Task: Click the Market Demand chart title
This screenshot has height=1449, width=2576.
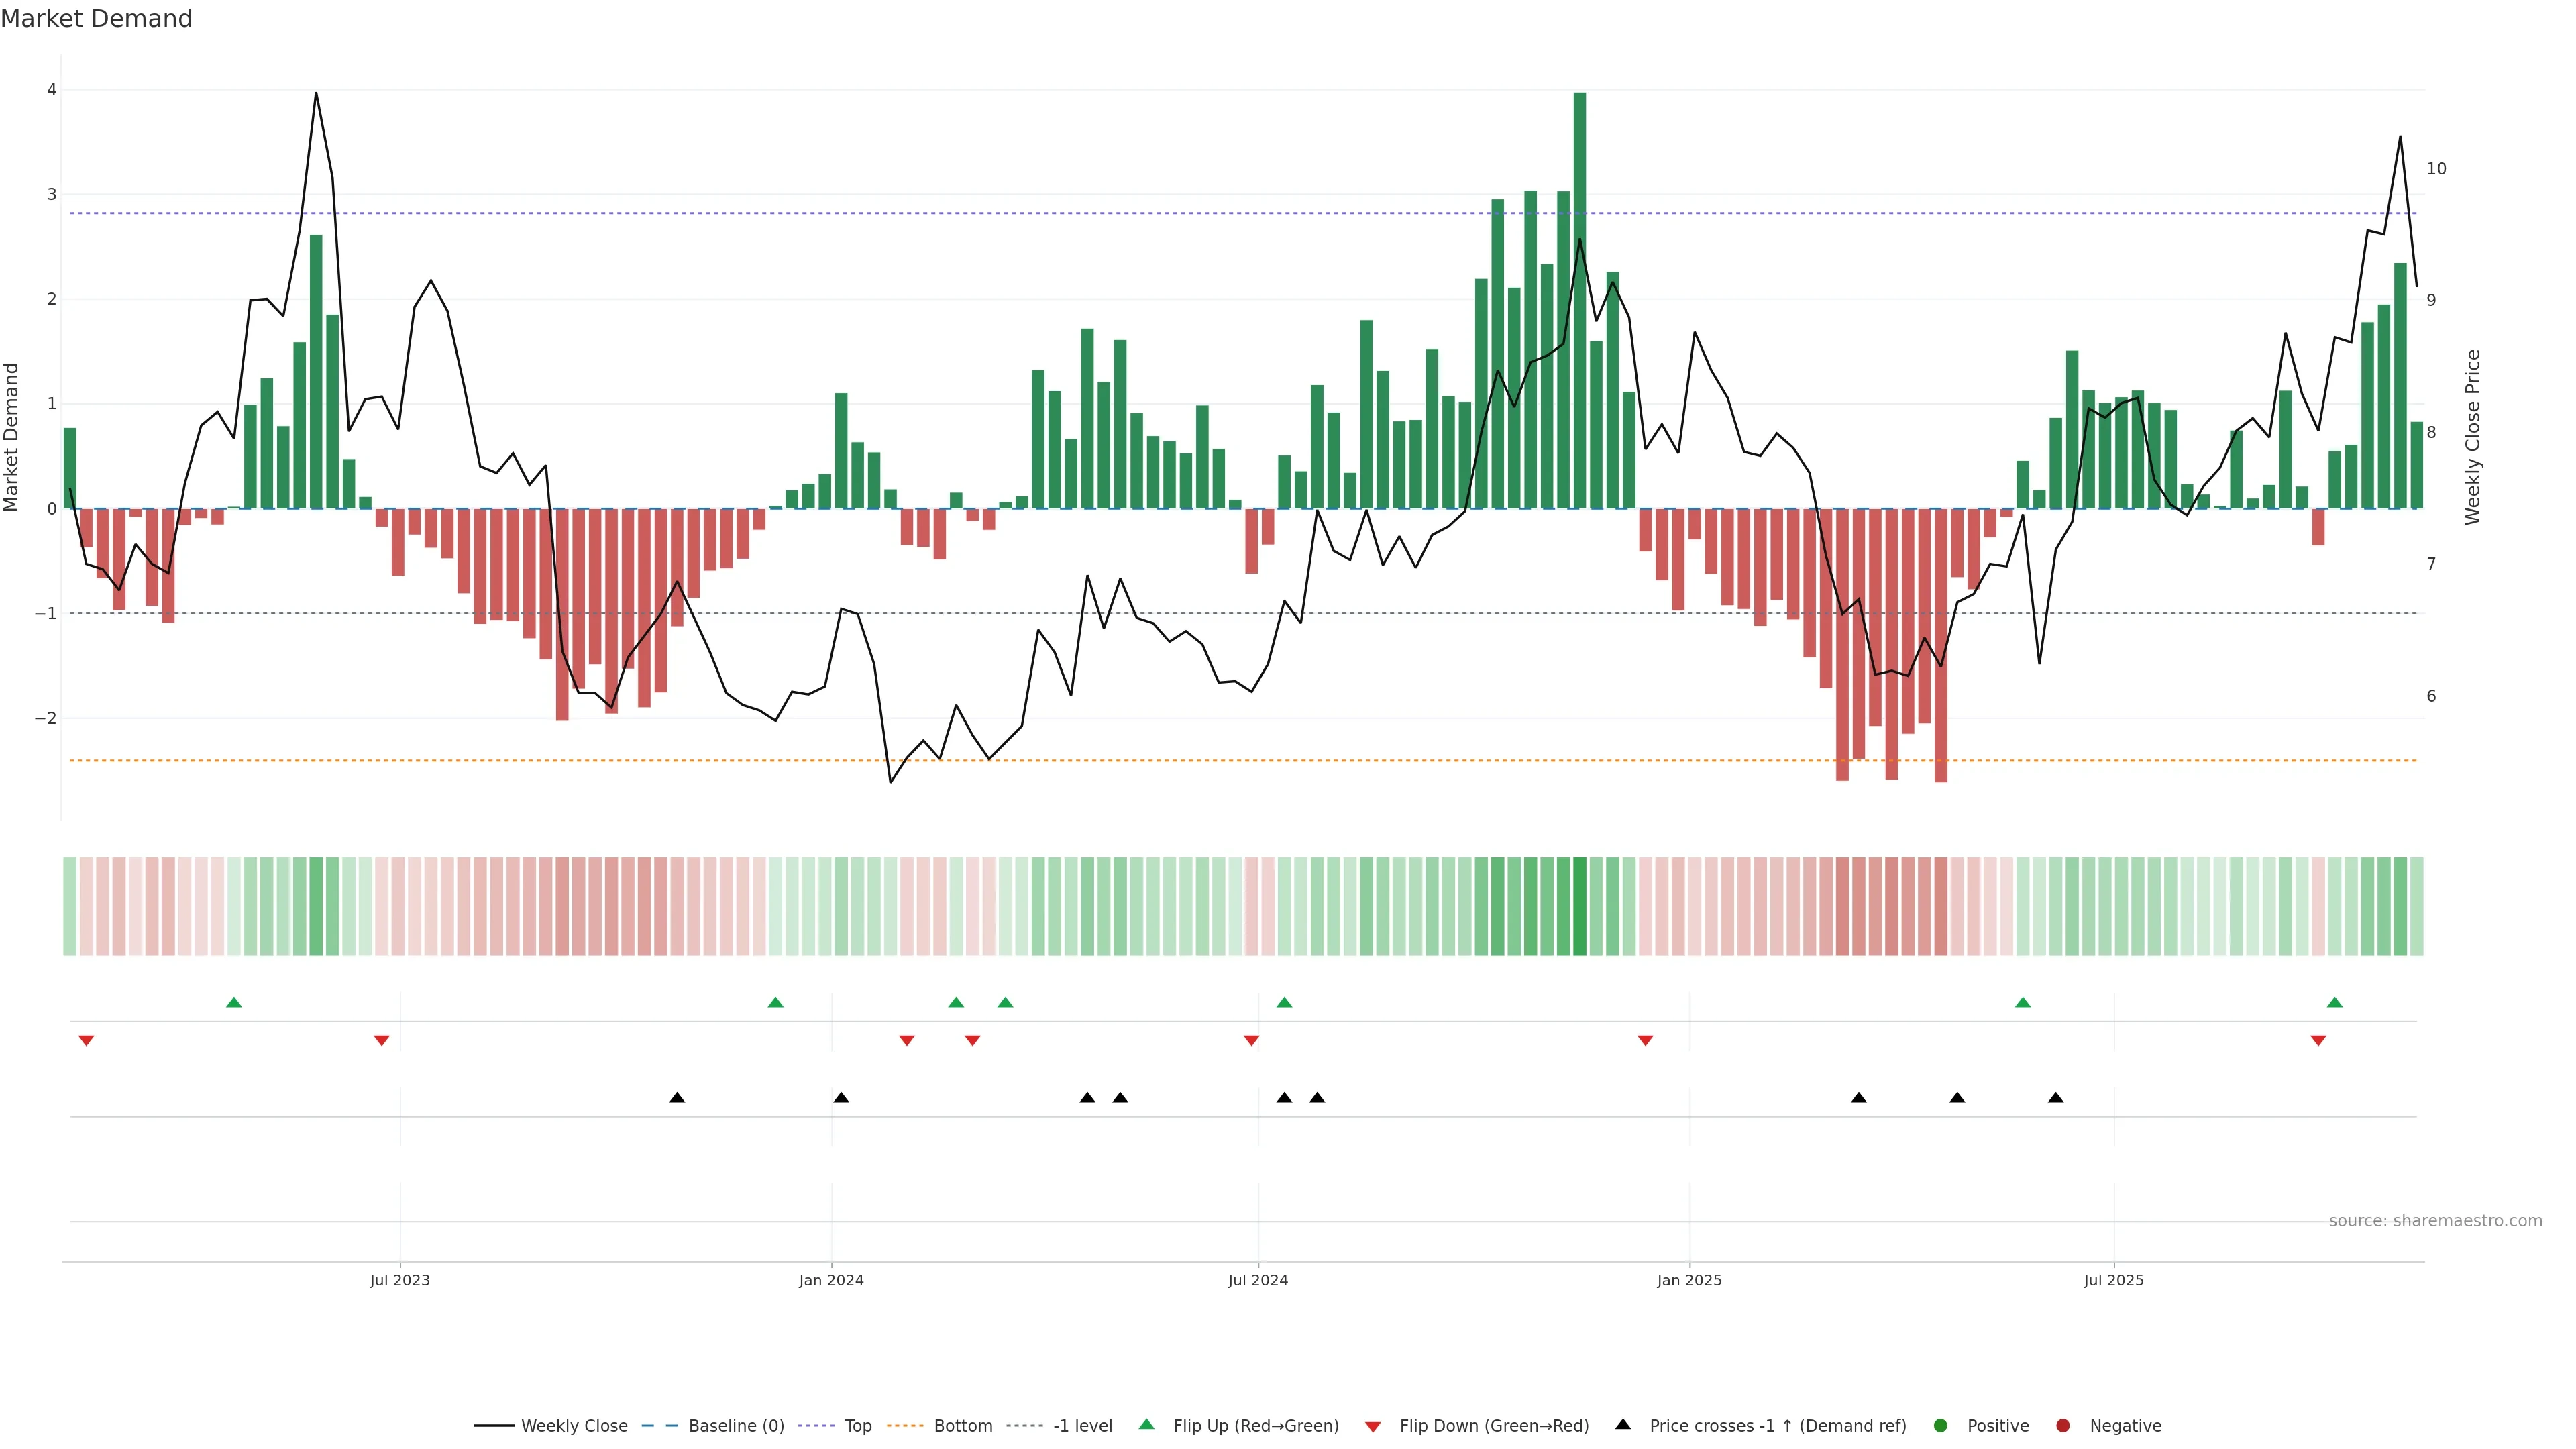Action: click(x=96, y=19)
